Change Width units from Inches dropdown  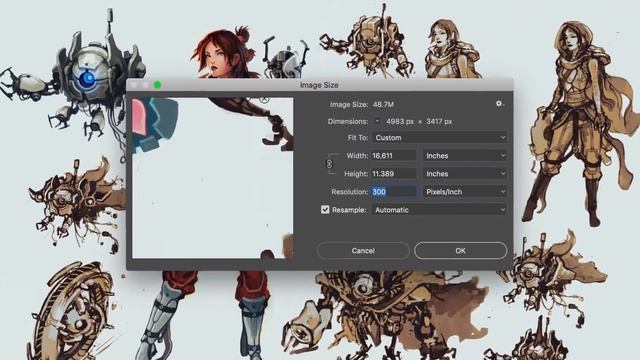(465, 156)
